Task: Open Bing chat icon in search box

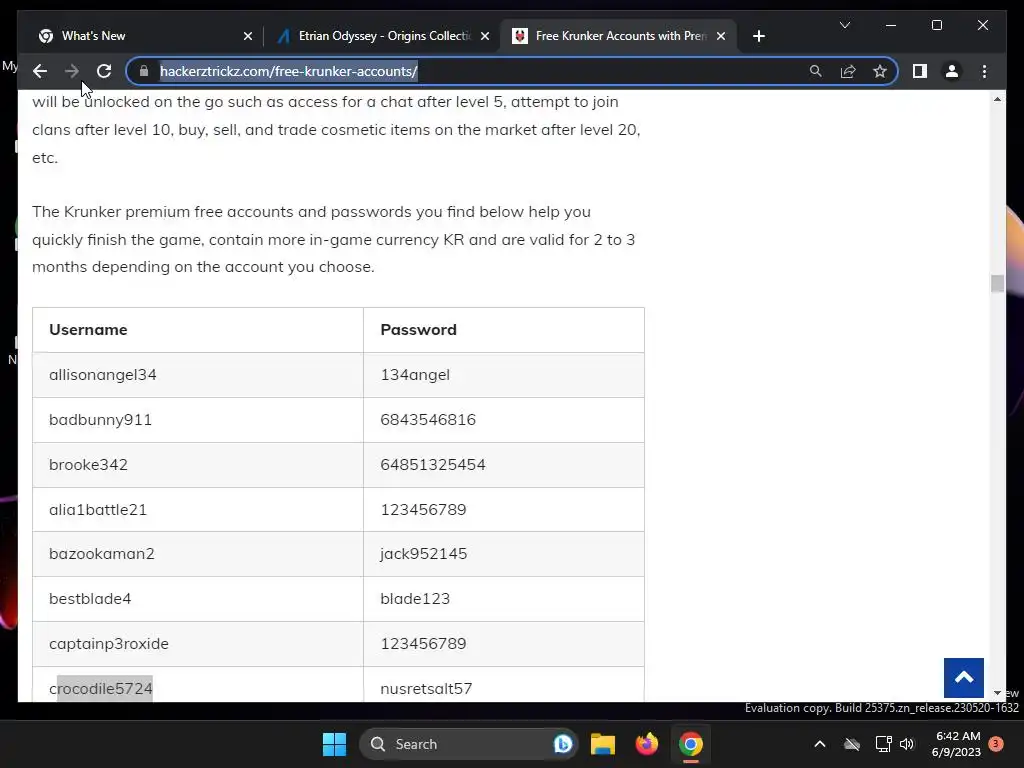Action: [x=562, y=744]
